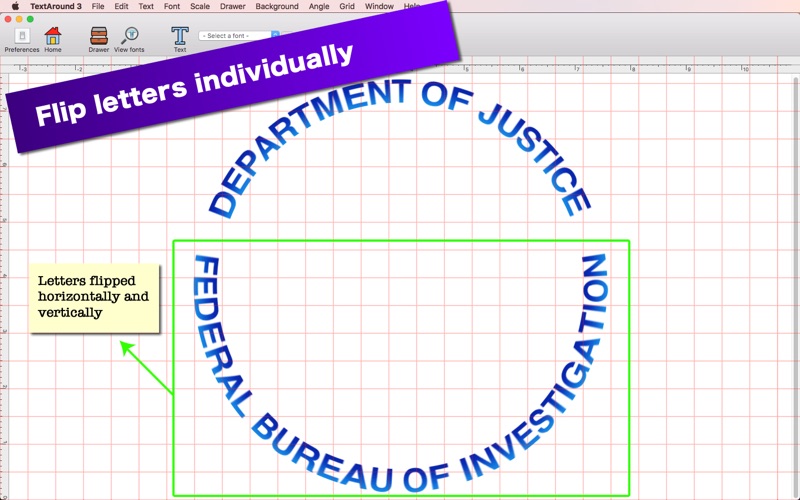The width and height of the screenshot is (800, 500).
Task: Open the TextAround 3 application menu
Action: coord(56,6)
